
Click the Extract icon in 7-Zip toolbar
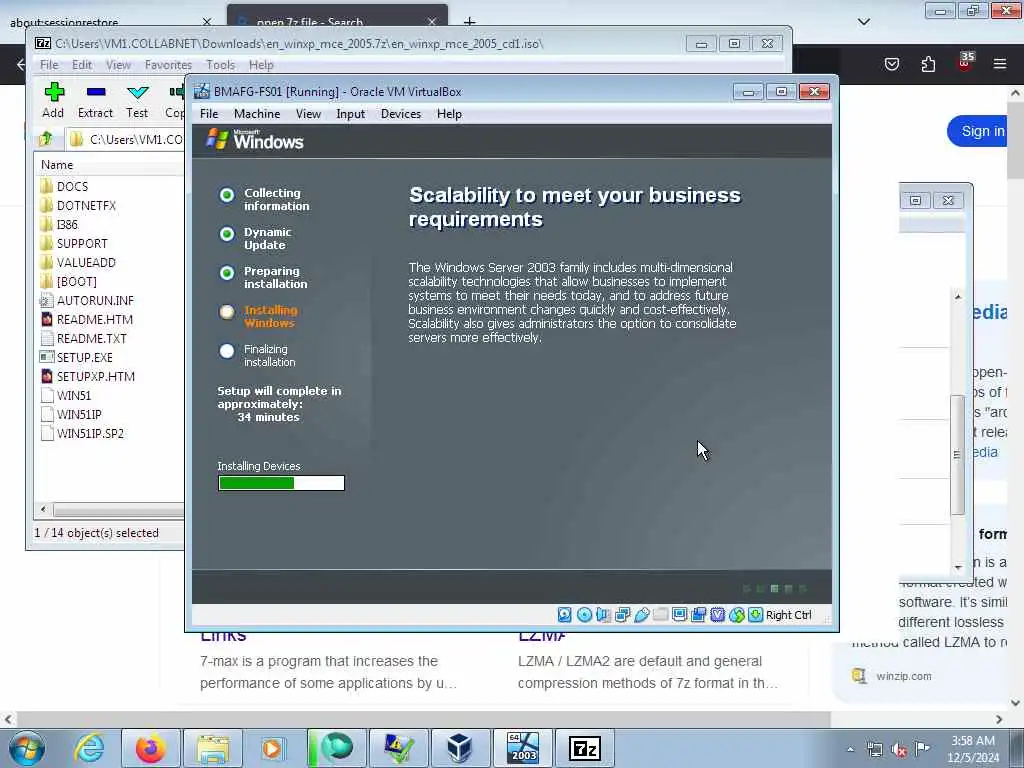pyautogui.click(x=95, y=92)
